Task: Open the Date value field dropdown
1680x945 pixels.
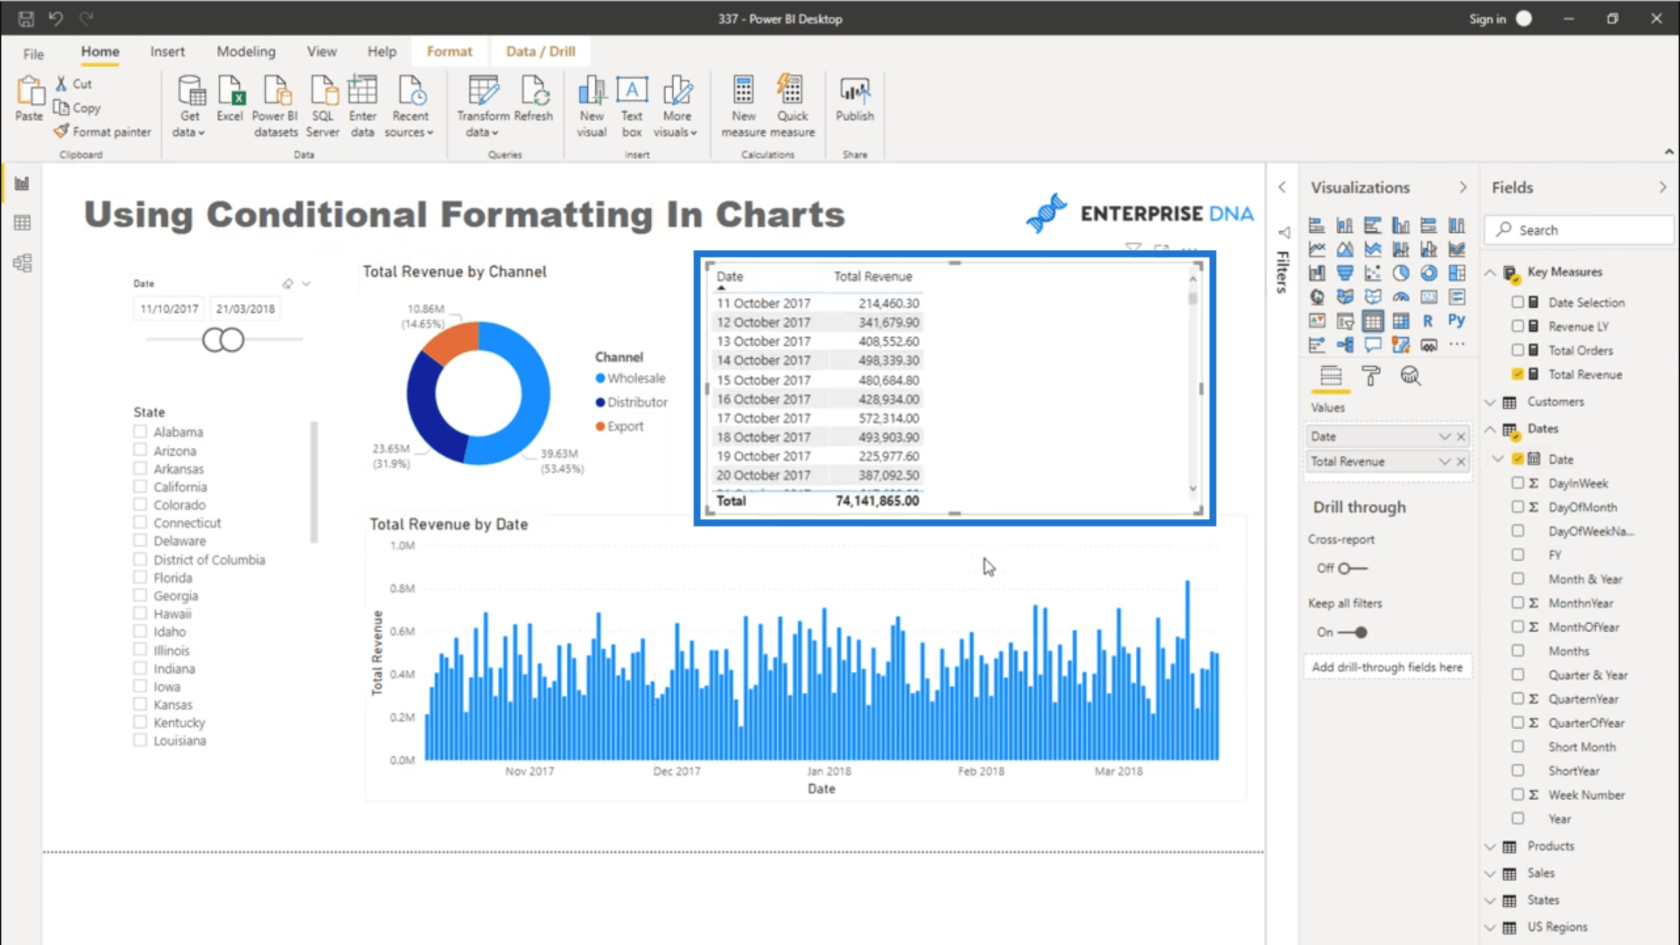Action: pos(1444,437)
